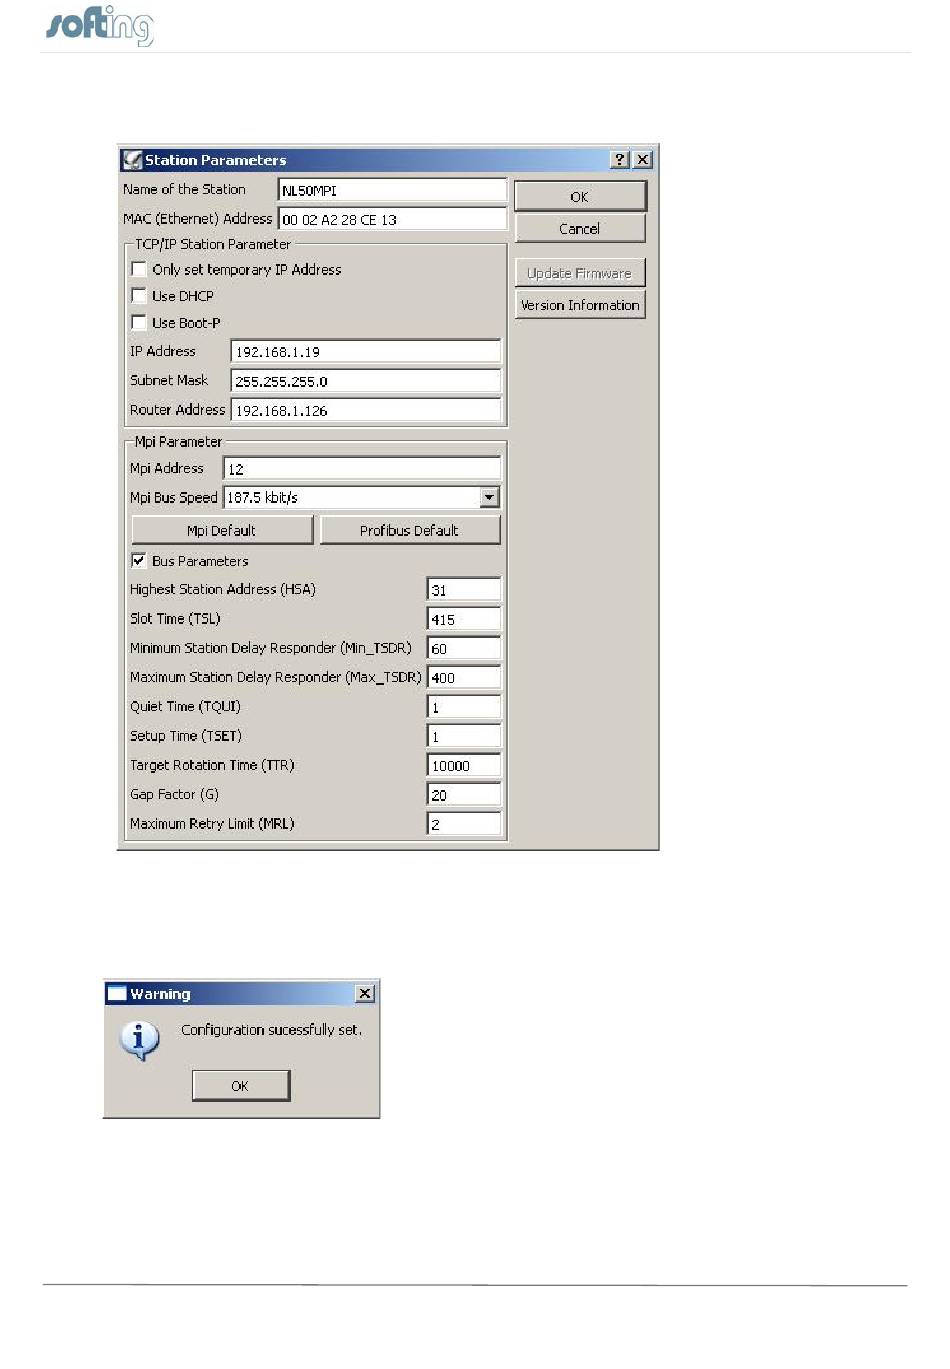Image resolution: width=950 pixels, height=1369 pixels.
Task: Click the Warning dialog title icon
Action: tap(117, 993)
